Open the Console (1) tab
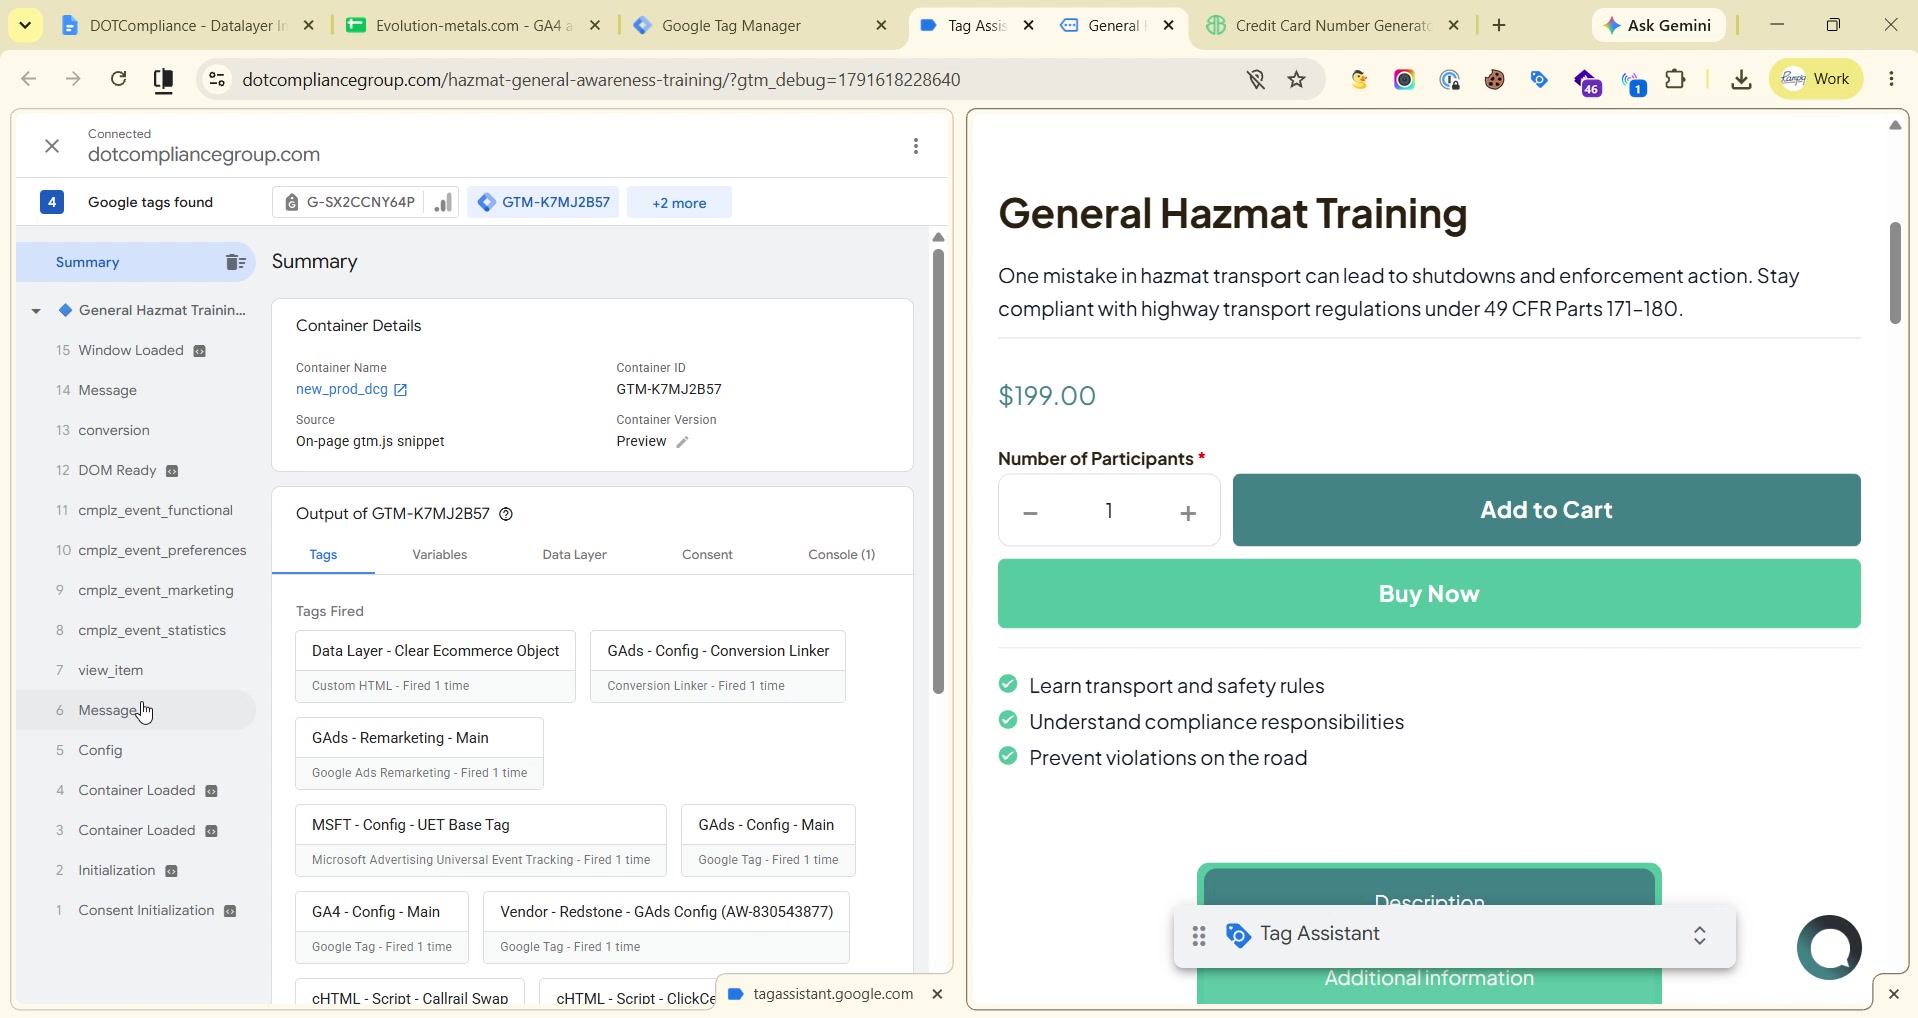1918x1018 pixels. 841,555
